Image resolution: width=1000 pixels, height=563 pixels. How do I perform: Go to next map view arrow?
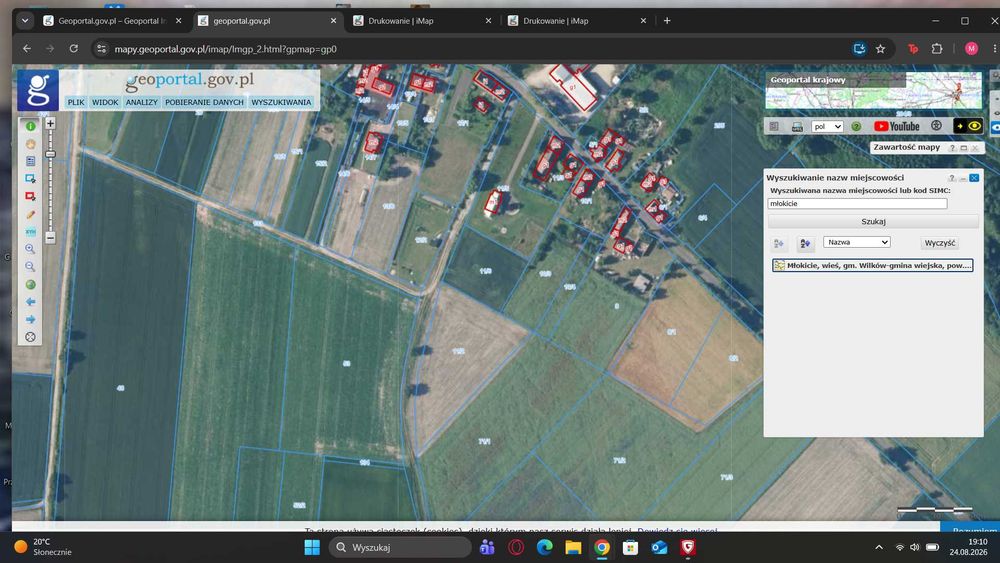tap(30, 319)
